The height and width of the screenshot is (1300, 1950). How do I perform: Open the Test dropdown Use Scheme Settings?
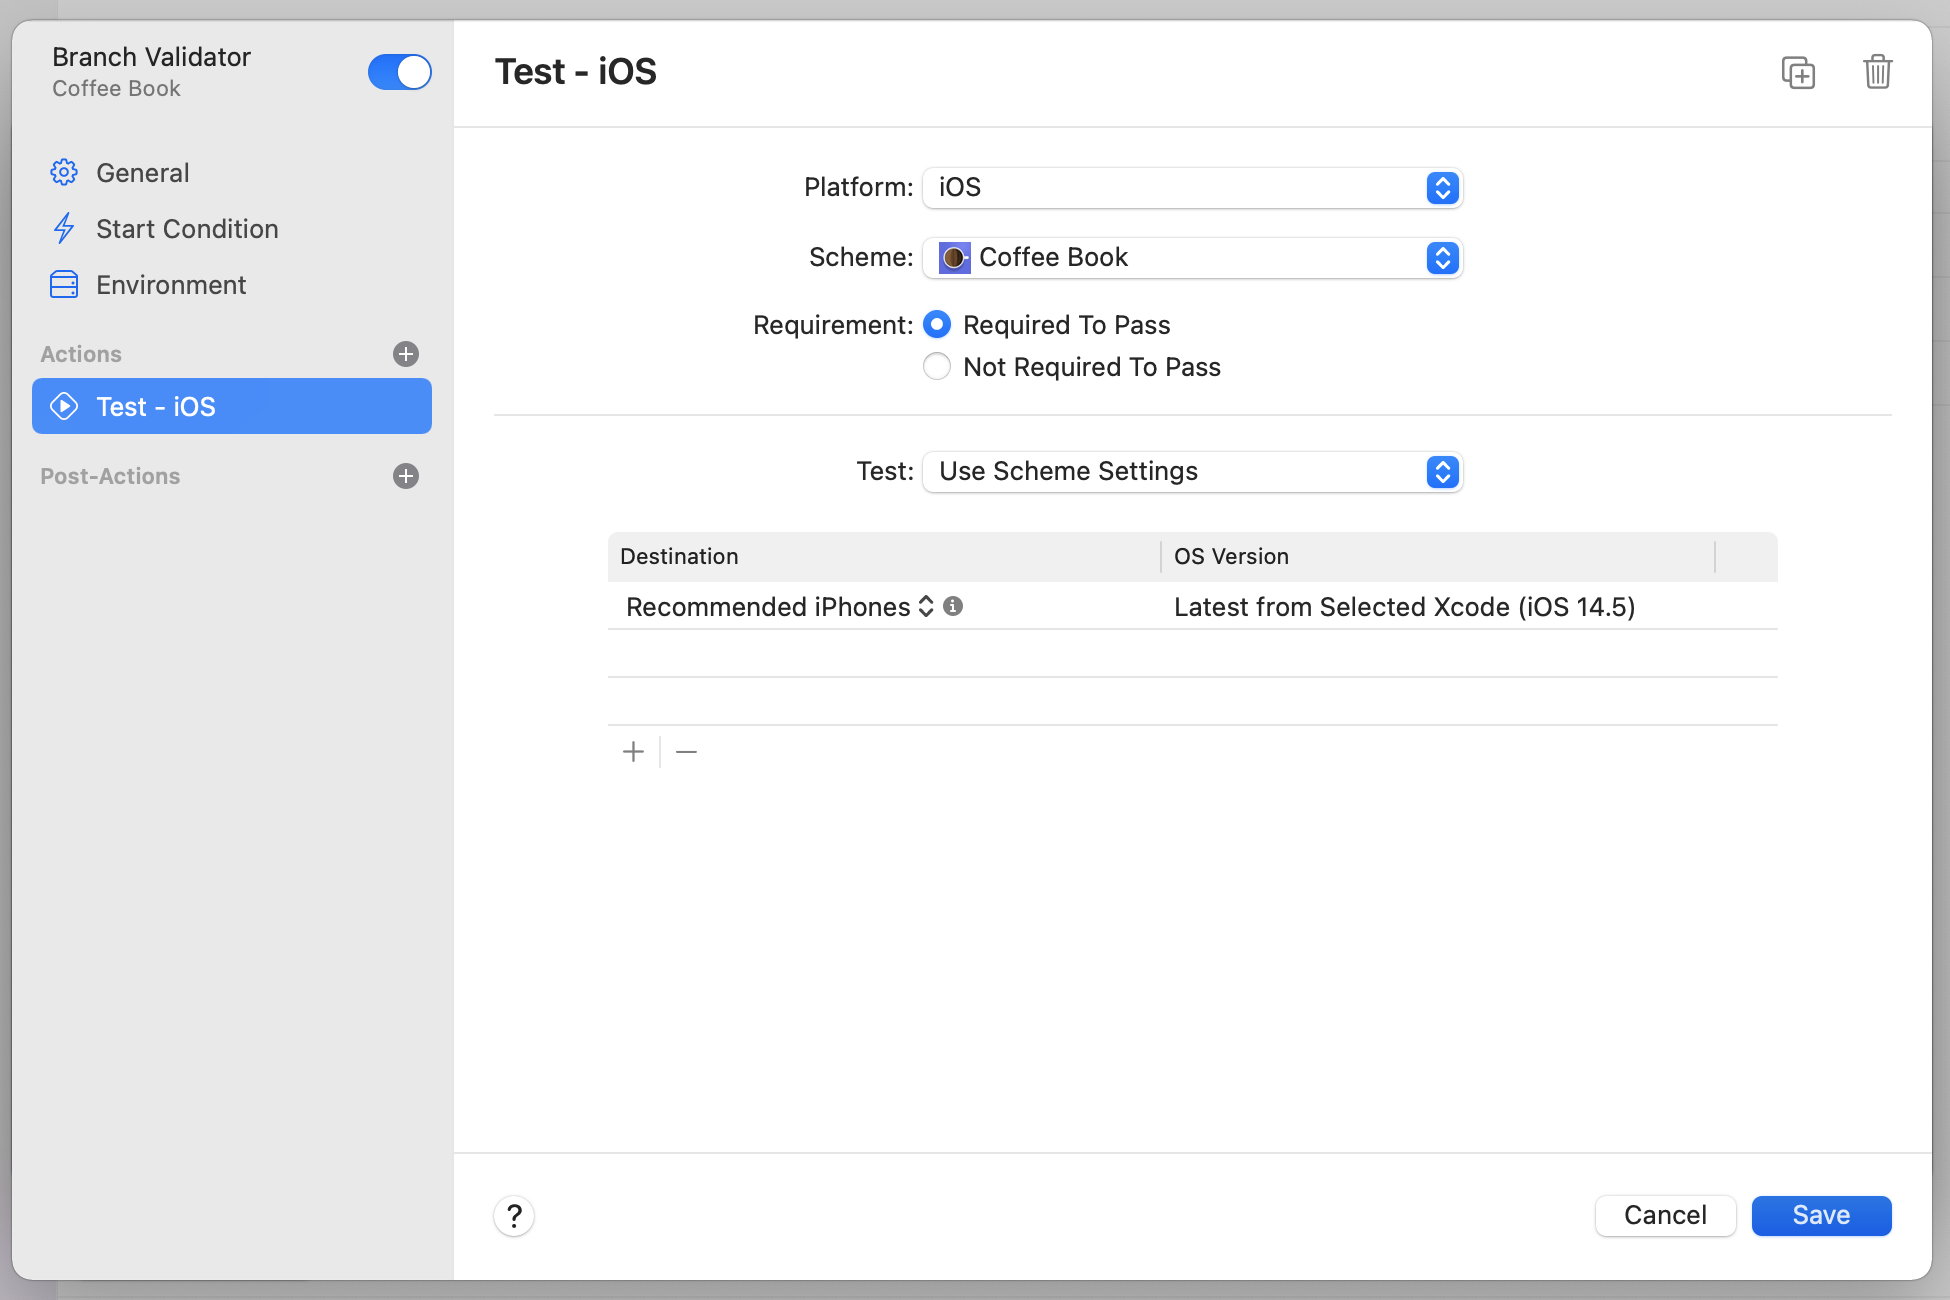click(1192, 472)
